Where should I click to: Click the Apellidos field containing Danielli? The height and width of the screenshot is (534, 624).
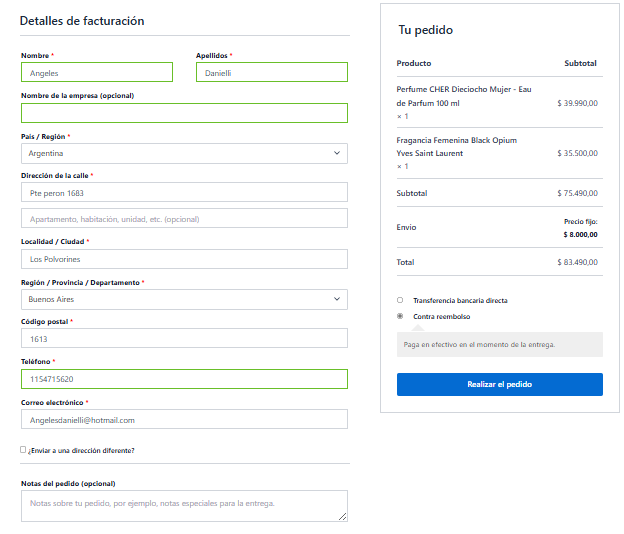click(271, 73)
